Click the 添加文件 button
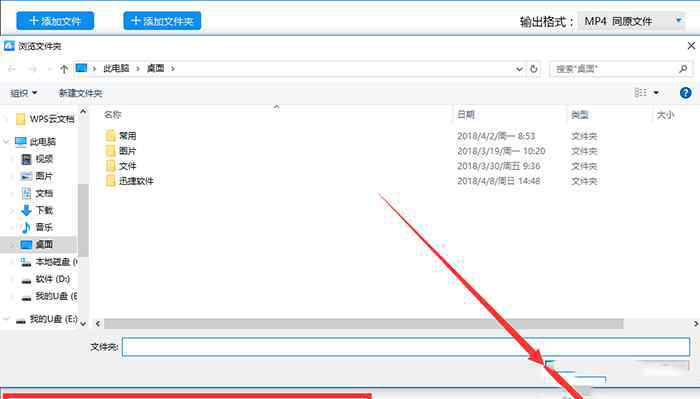Screen dimensions: 700x399 coord(55,21)
